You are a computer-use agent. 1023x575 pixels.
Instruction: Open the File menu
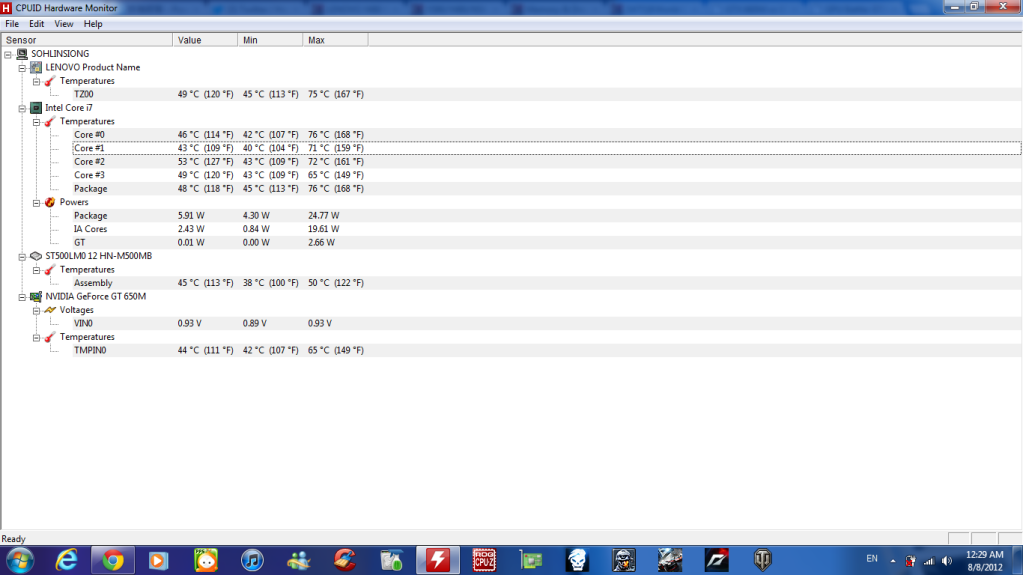[12, 23]
